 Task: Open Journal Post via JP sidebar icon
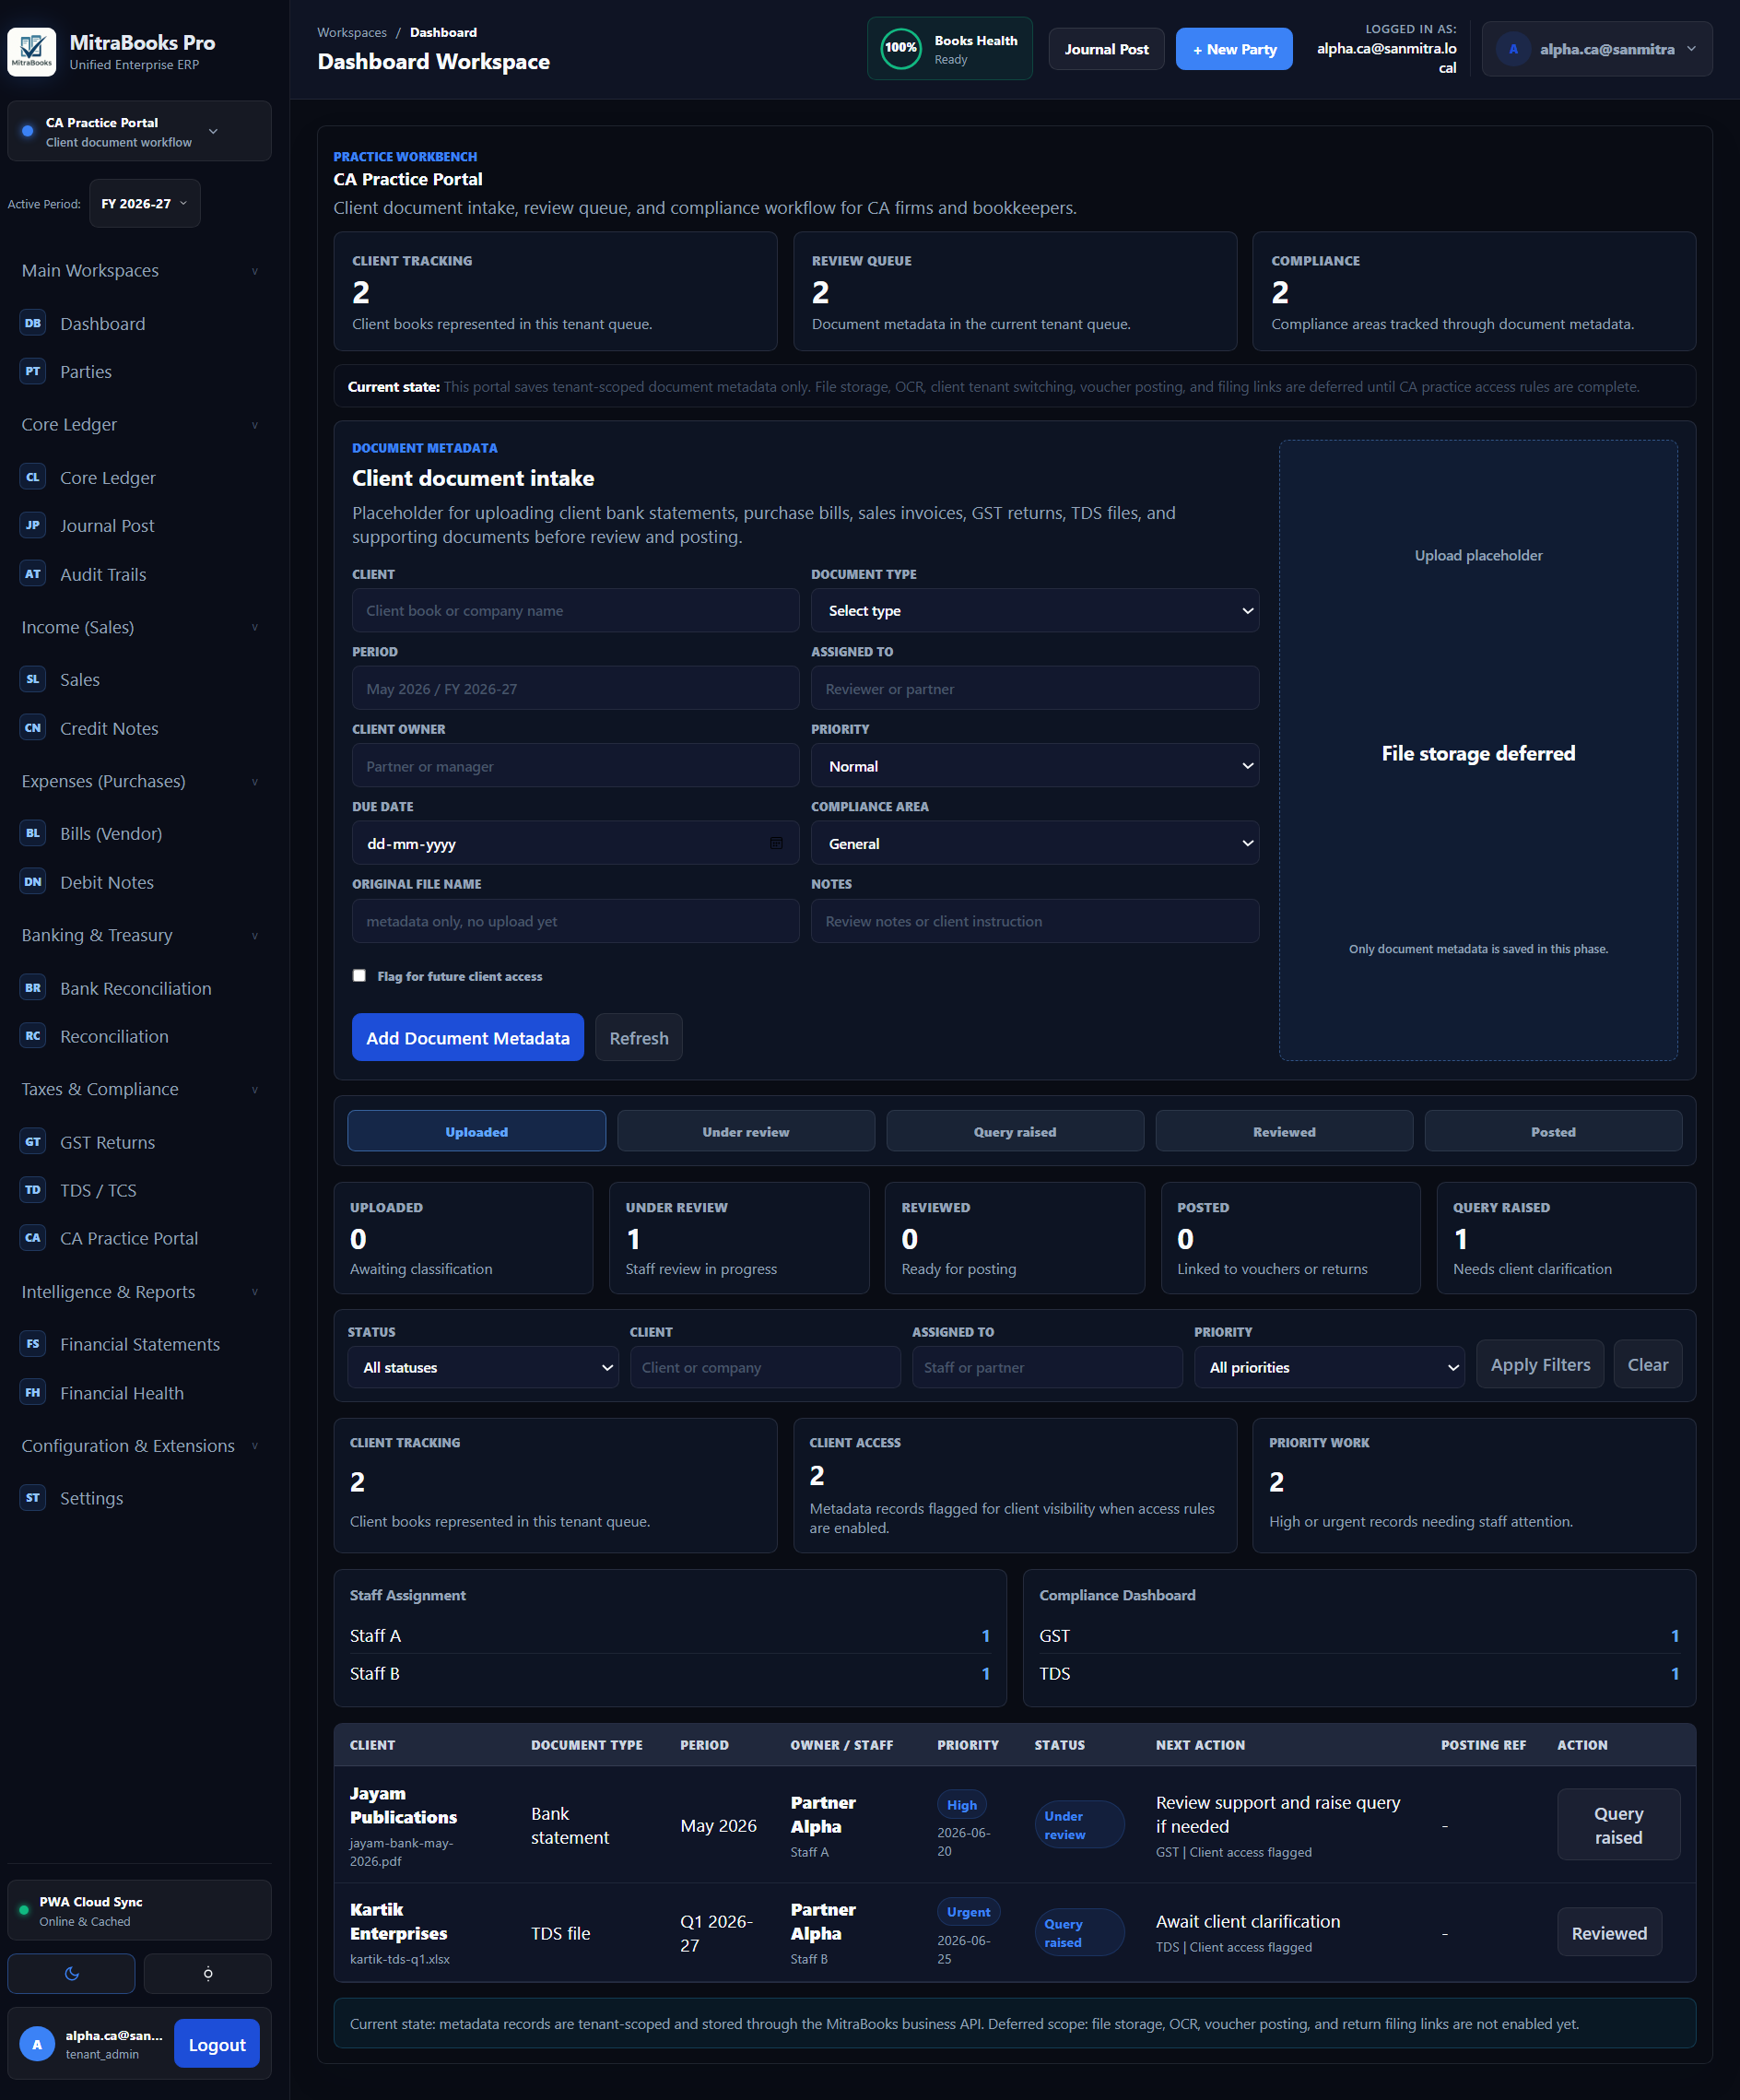coord(33,525)
